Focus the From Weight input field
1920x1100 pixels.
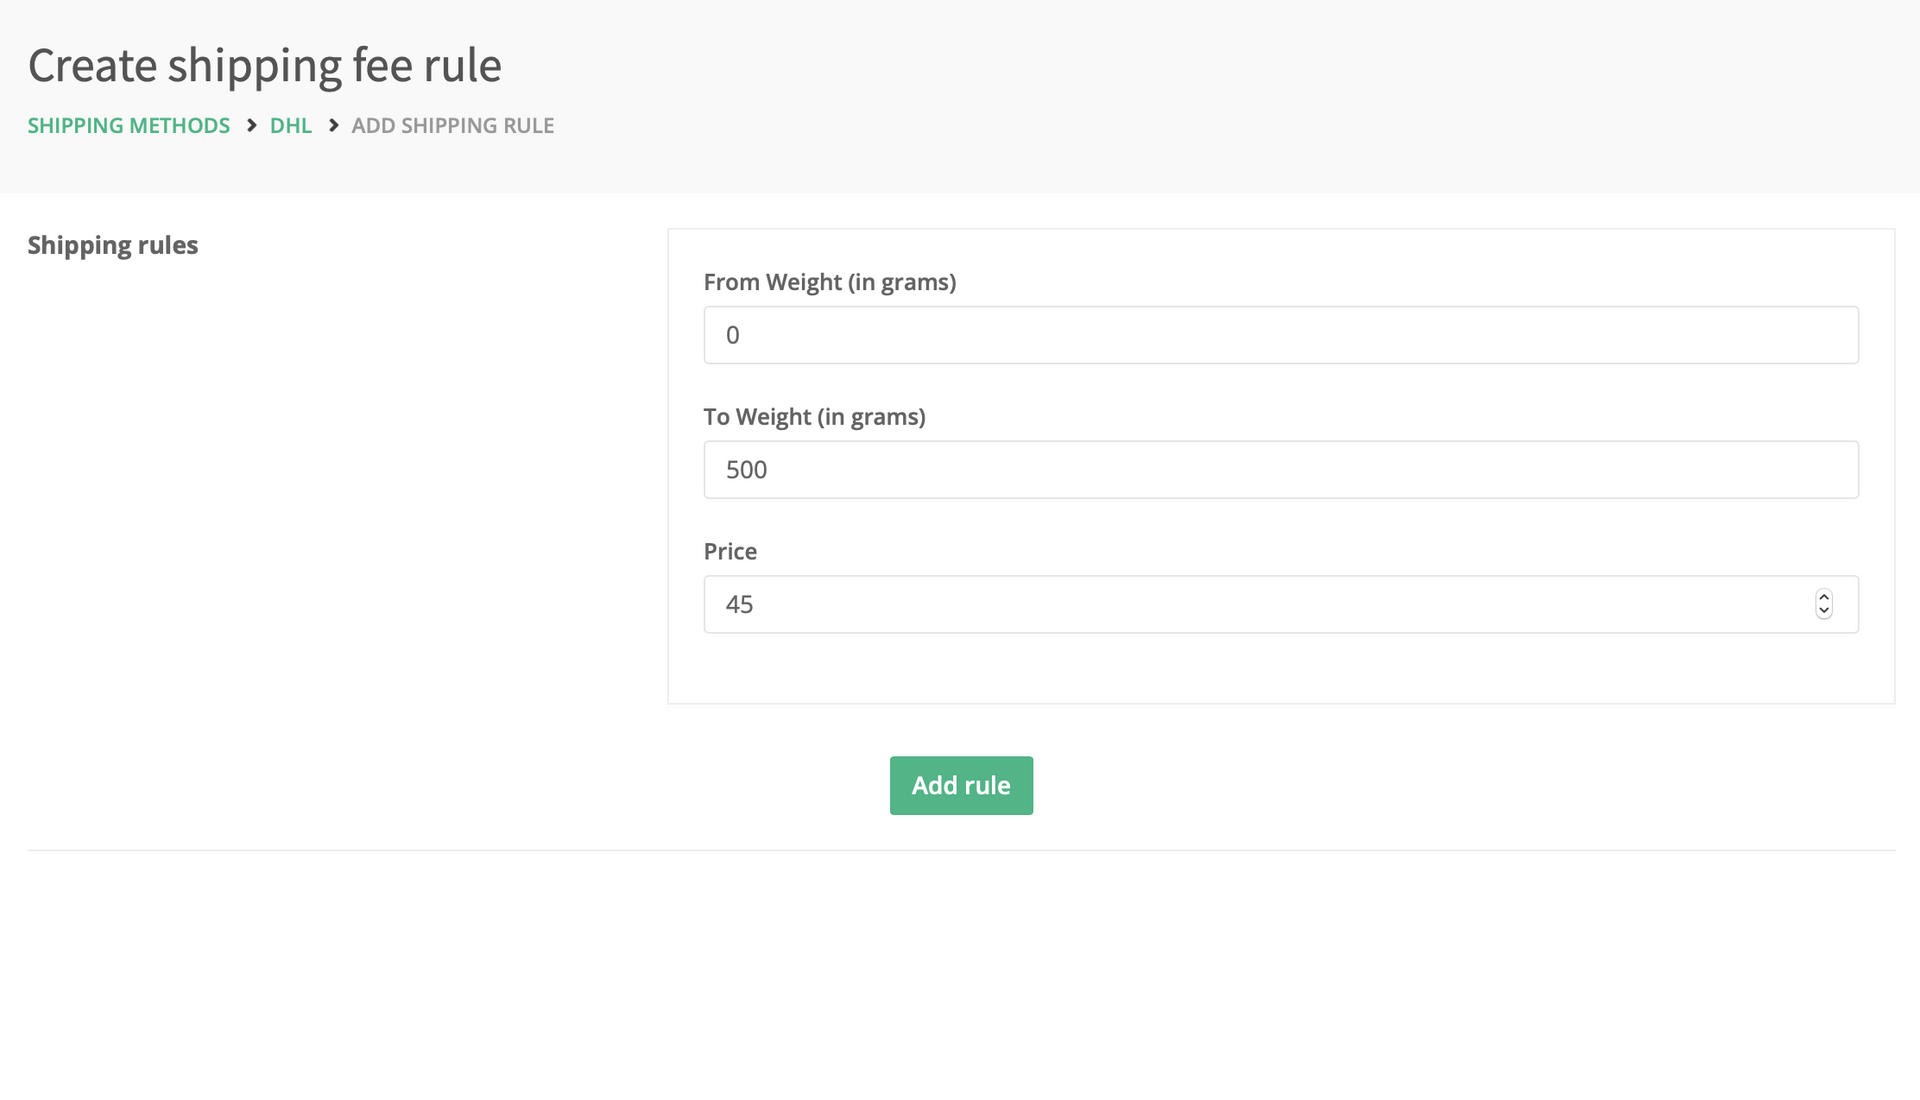pos(1281,335)
